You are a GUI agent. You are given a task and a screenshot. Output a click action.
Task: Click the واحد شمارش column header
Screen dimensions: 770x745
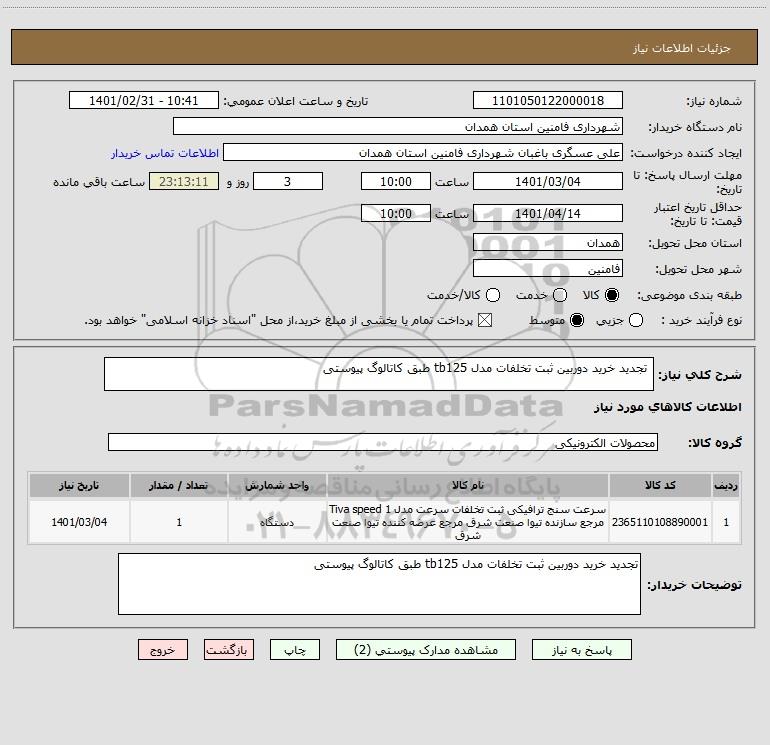[x=277, y=486]
